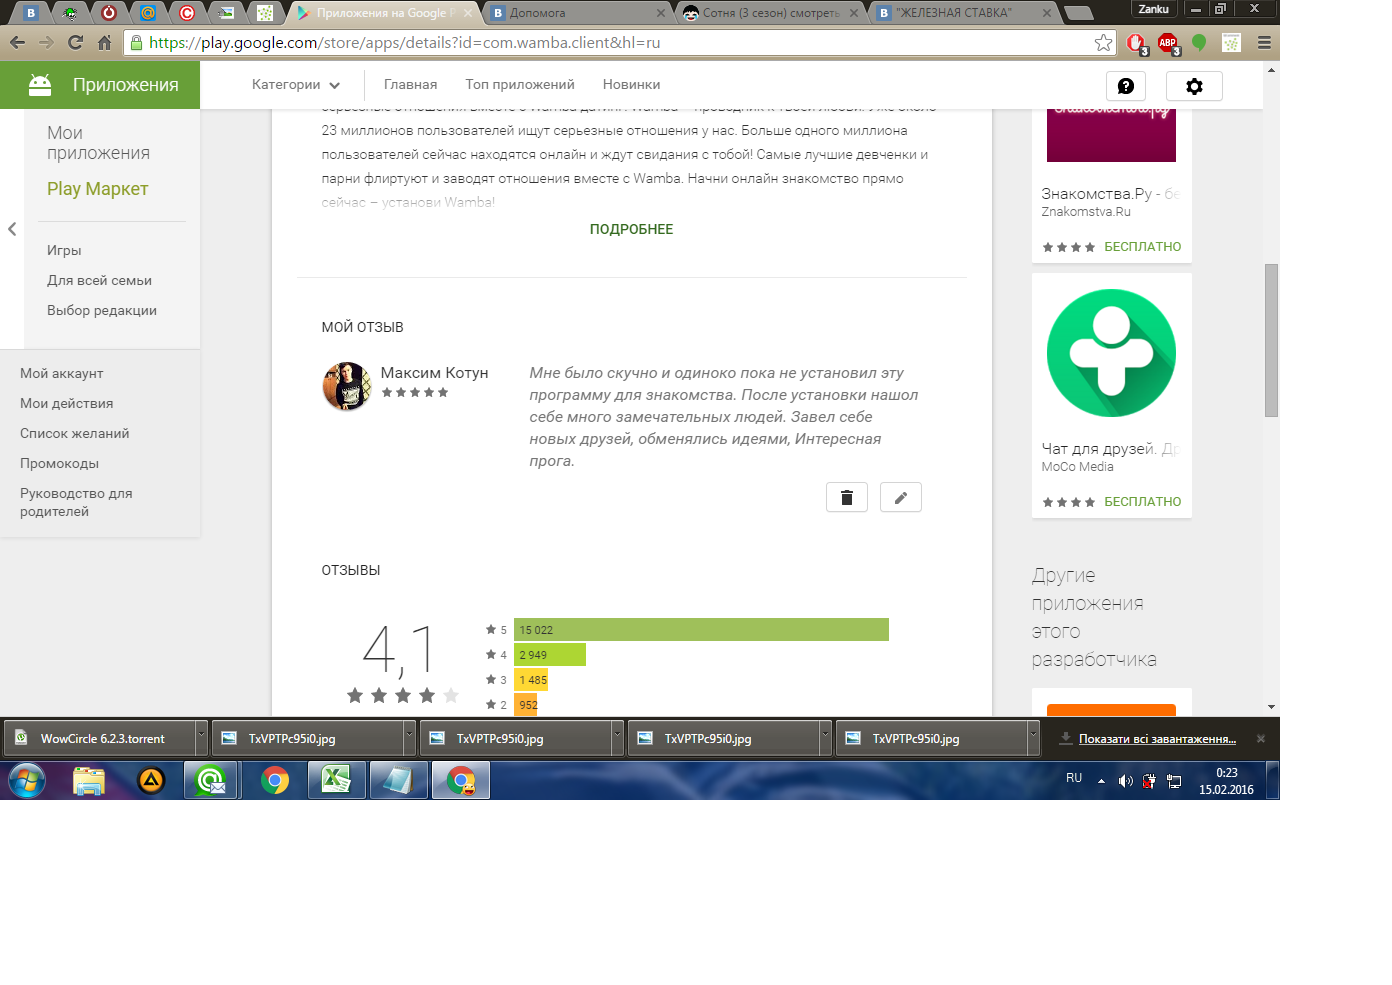Expand the Категории dropdown

tap(296, 85)
